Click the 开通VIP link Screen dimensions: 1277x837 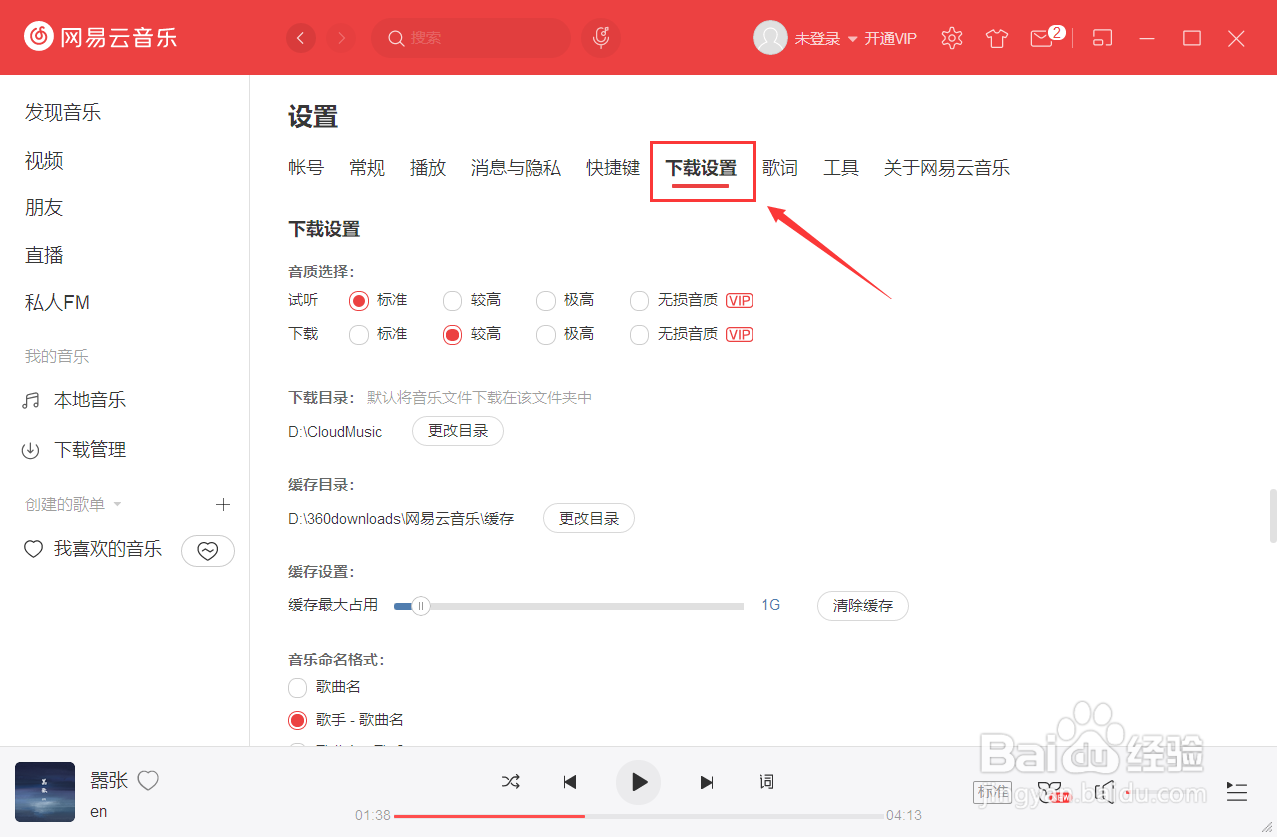click(x=890, y=38)
